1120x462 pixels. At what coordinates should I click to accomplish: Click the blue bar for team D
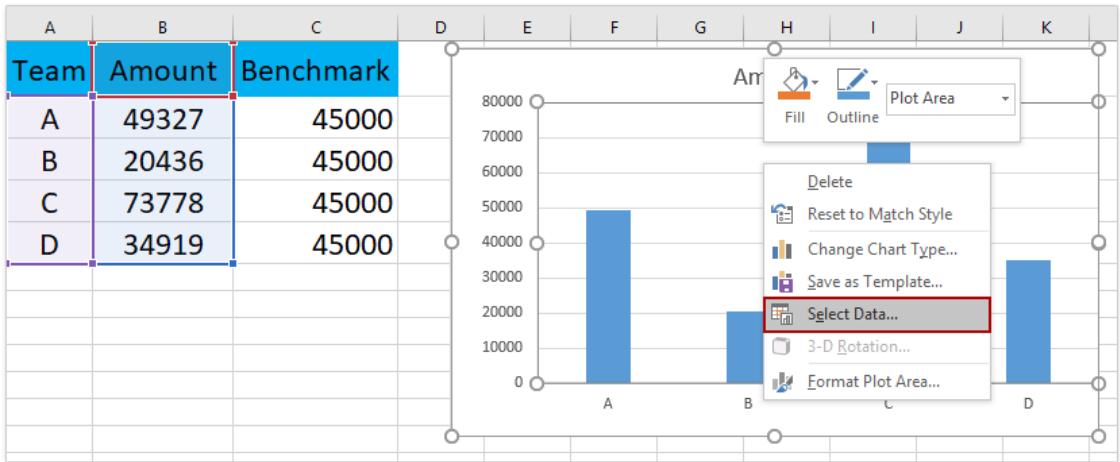[1028, 322]
